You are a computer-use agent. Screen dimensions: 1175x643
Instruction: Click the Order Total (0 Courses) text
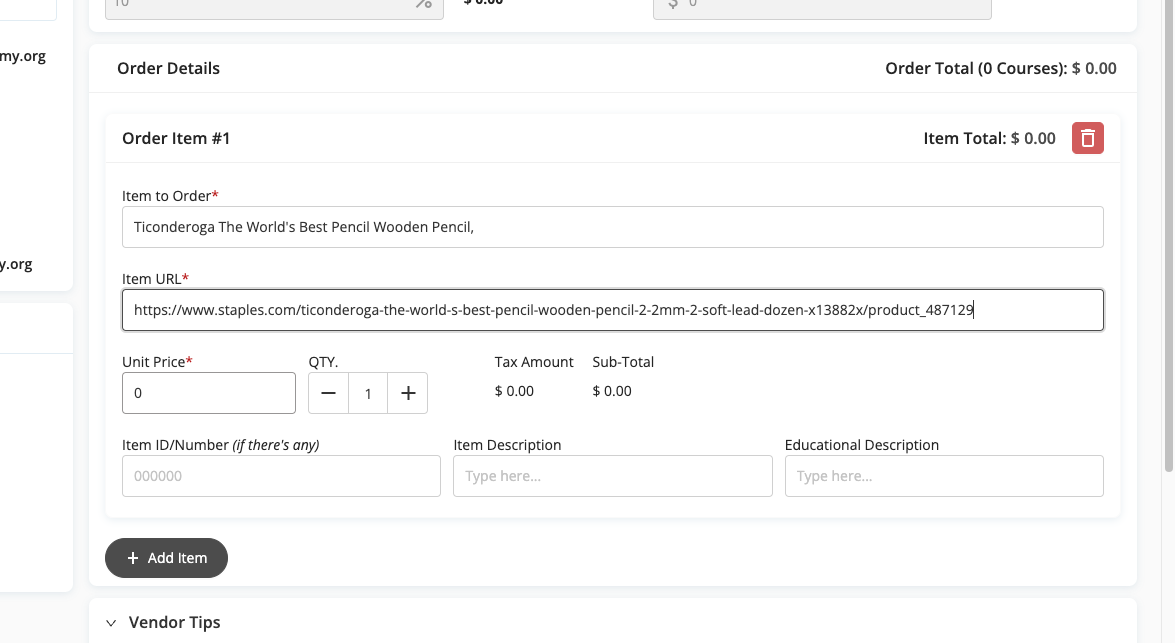1000,68
